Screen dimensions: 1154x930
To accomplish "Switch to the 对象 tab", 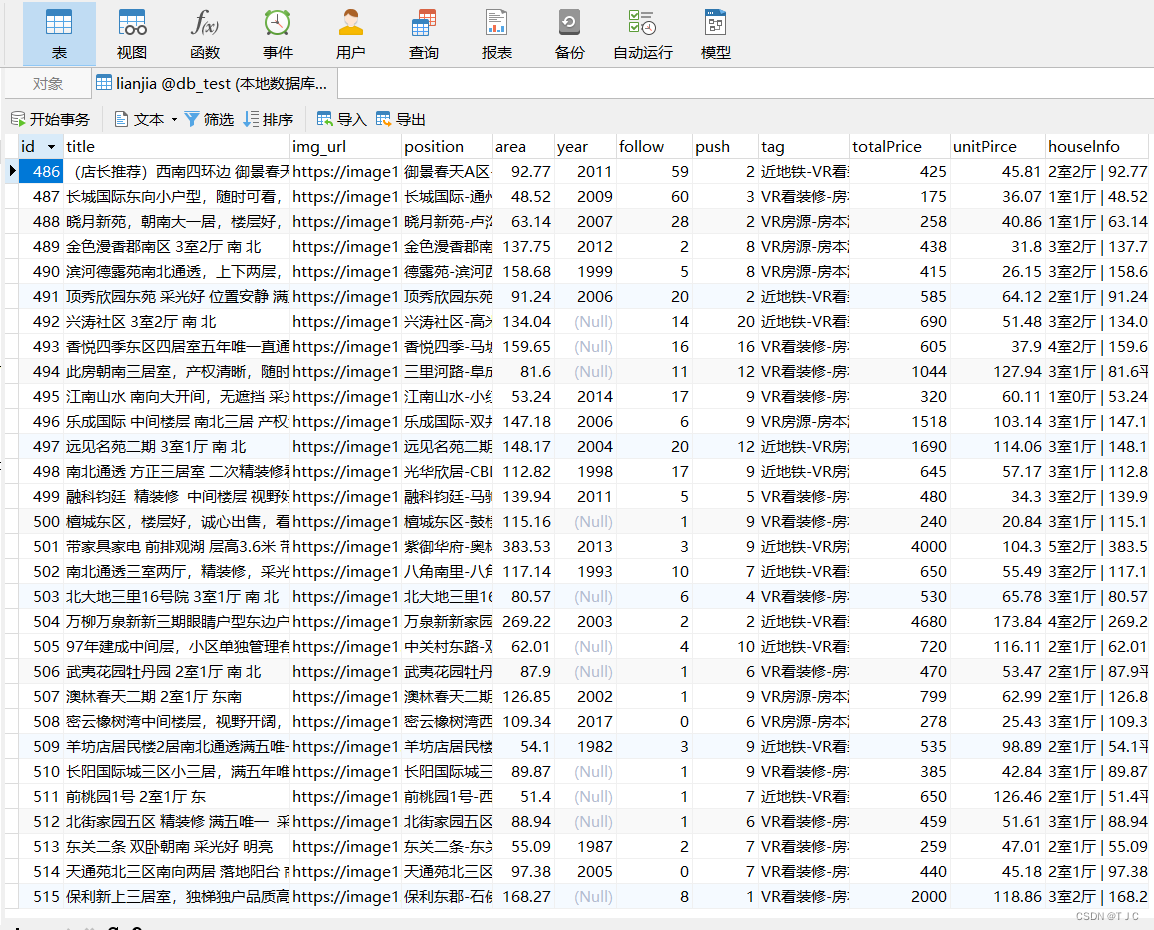I will (x=48, y=84).
